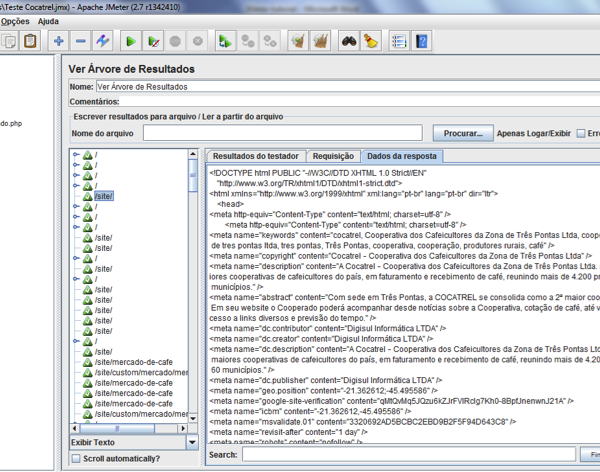The height and width of the screenshot is (472, 600).
Task: Click the Paste clipboard icon
Action: tap(30, 41)
